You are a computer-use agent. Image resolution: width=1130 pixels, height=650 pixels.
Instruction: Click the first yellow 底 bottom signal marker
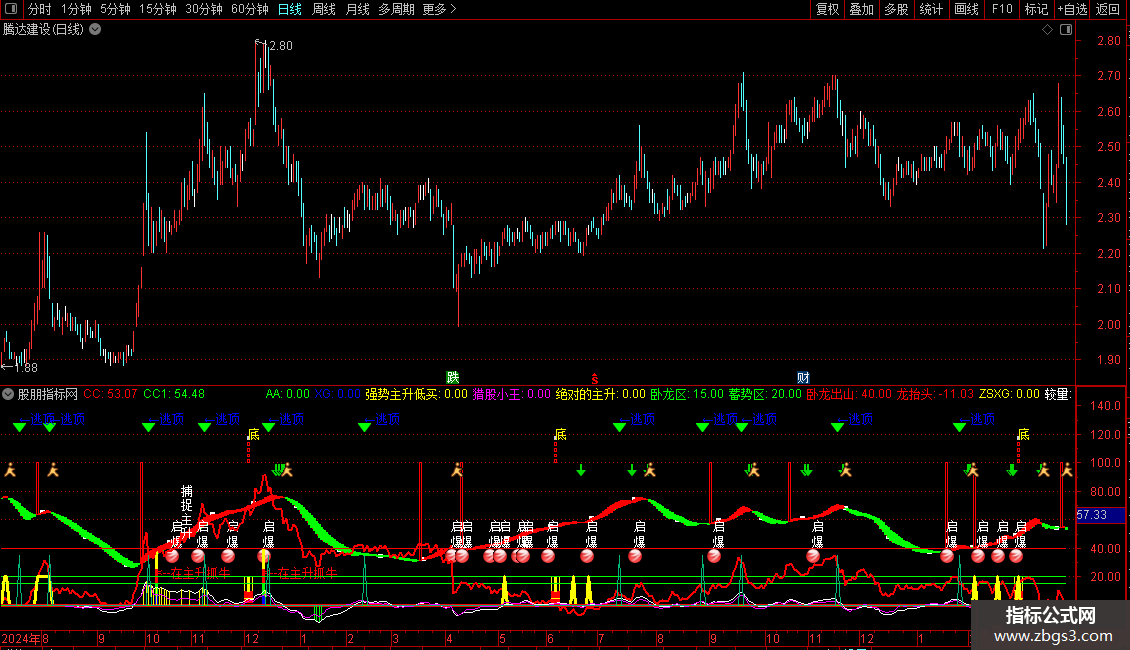click(253, 435)
